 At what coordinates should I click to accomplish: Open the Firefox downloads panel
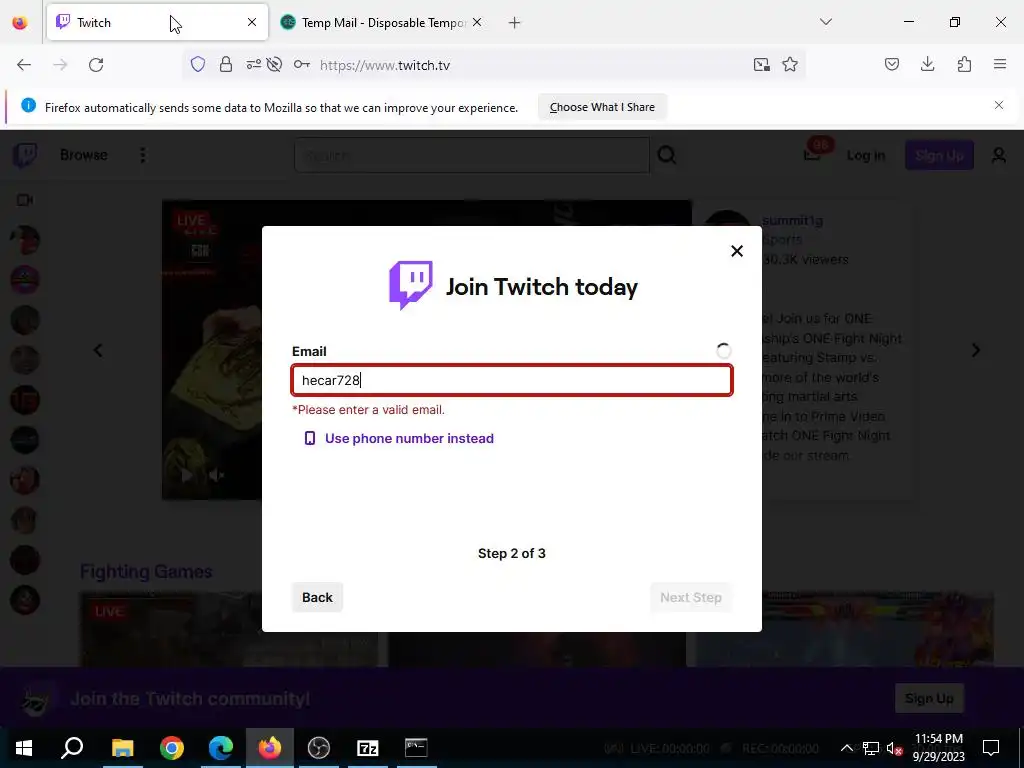[927, 64]
